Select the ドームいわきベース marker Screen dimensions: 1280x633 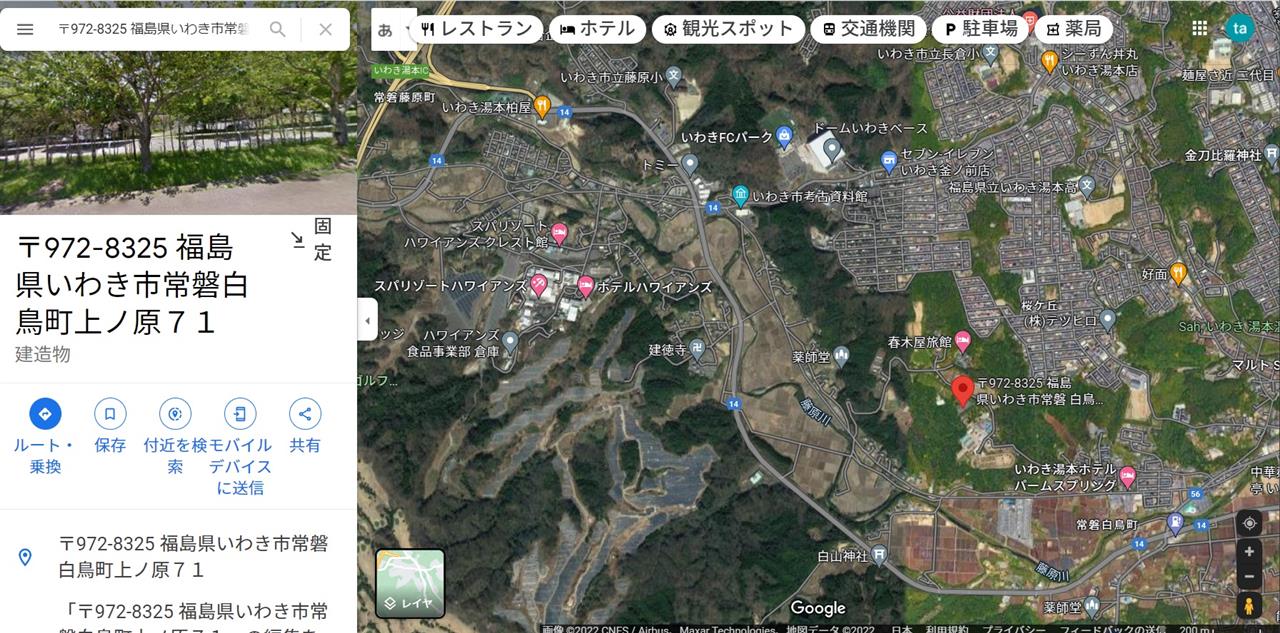pyautogui.click(x=831, y=150)
